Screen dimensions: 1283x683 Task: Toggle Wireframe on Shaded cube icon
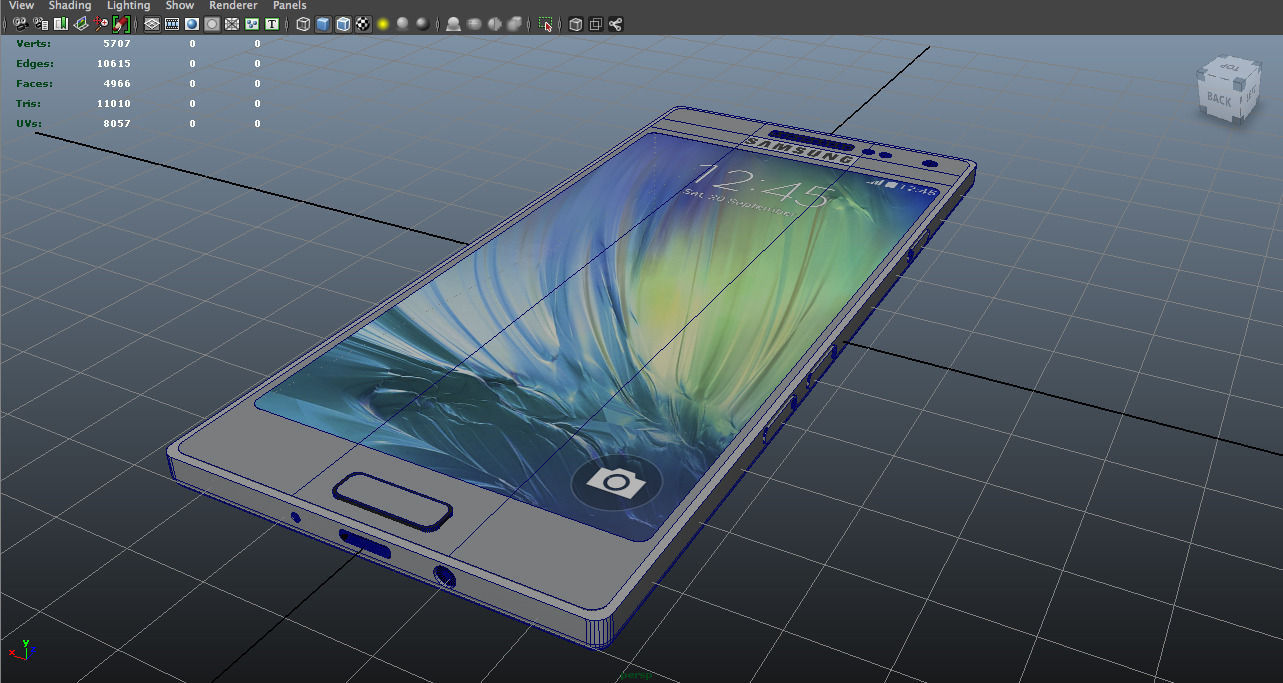[x=343, y=23]
